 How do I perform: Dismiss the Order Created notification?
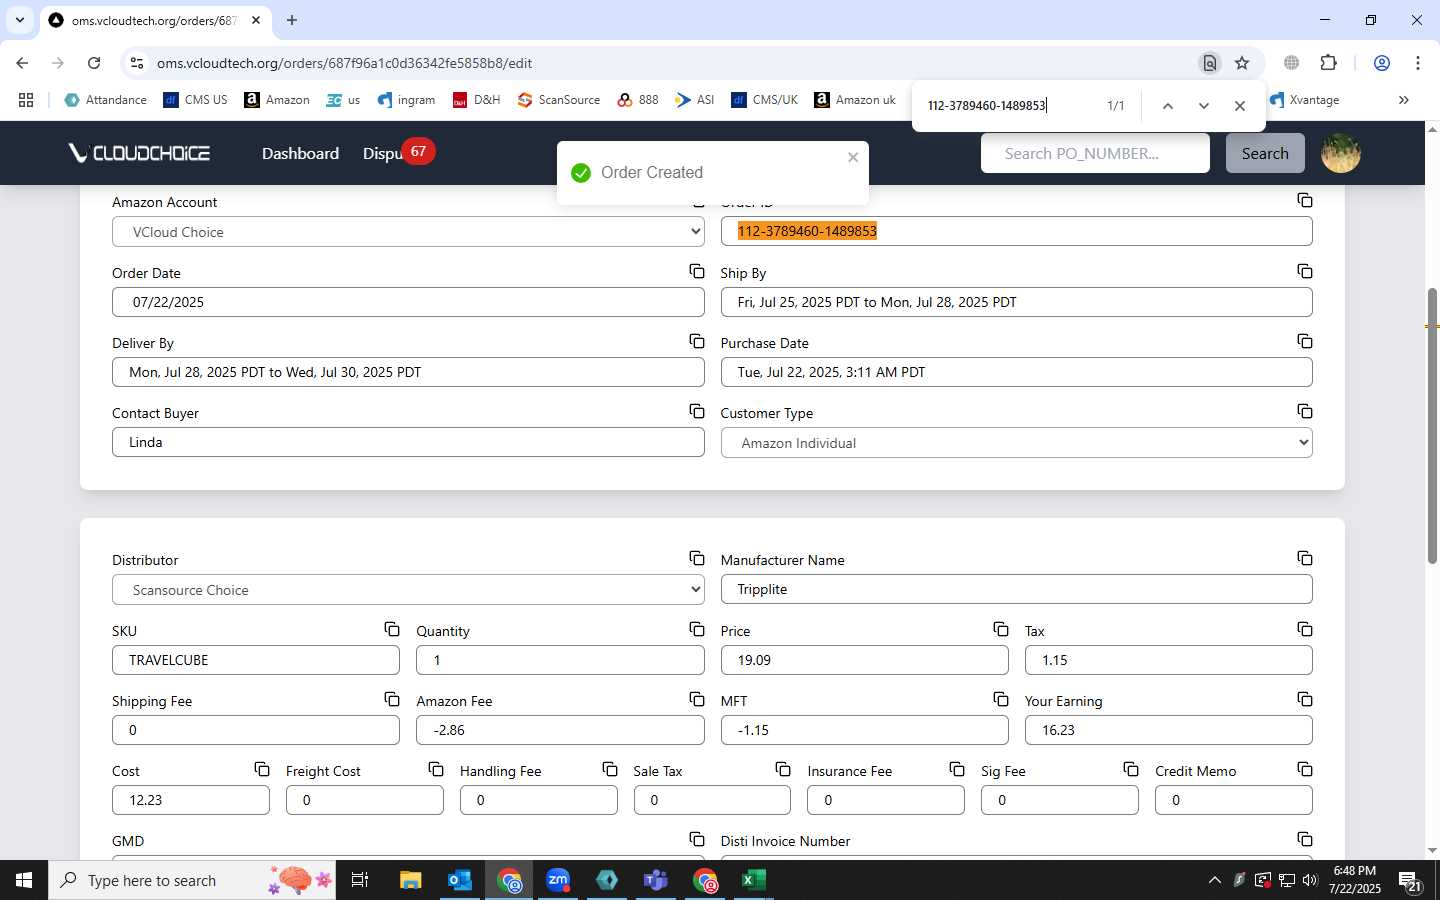tap(853, 157)
